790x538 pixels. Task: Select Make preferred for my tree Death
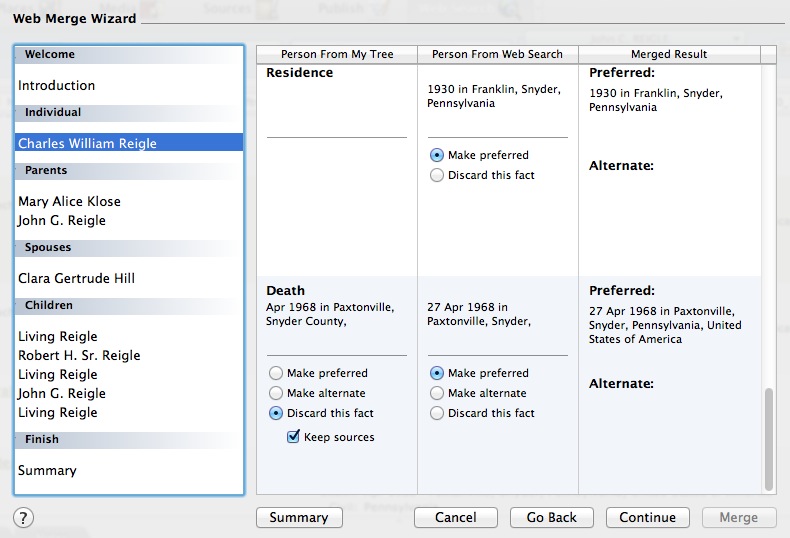pos(276,373)
